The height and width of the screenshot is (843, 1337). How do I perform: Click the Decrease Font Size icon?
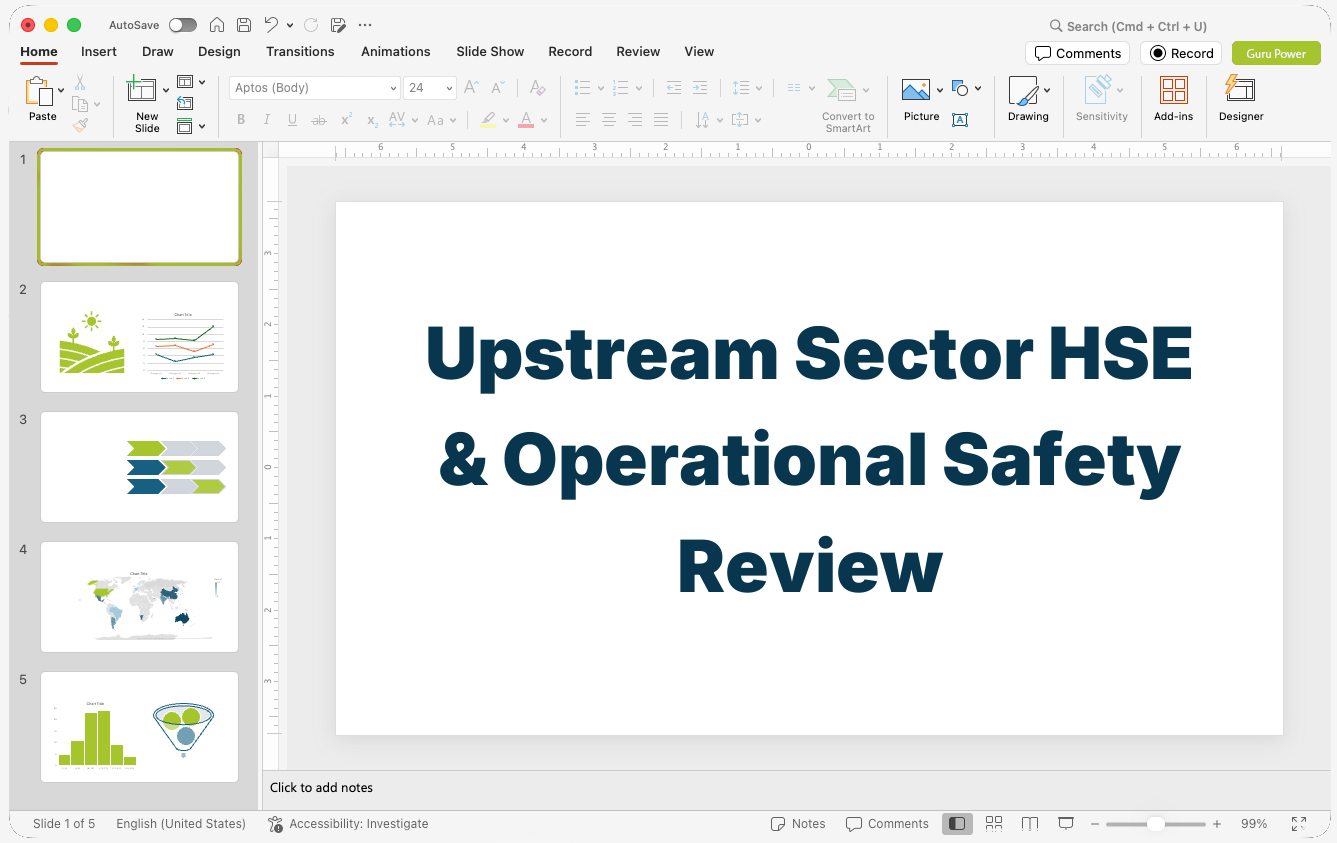[x=497, y=88]
